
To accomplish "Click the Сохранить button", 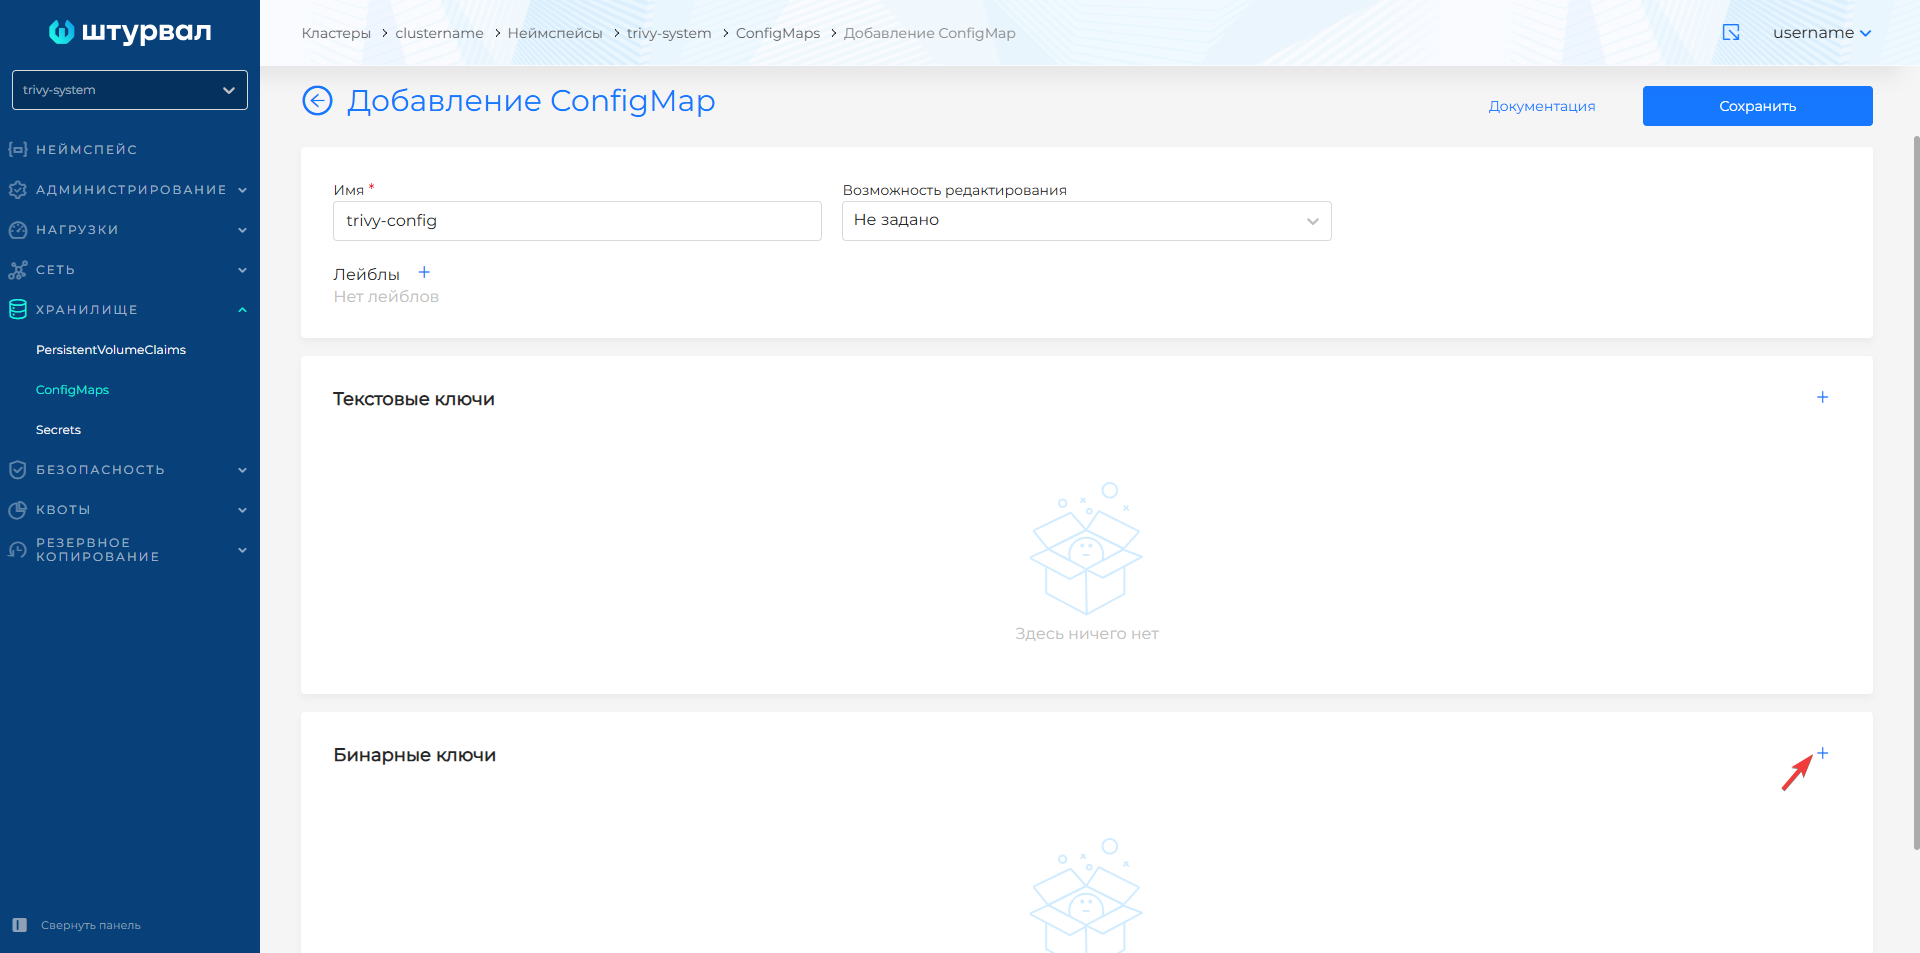I will pyautogui.click(x=1757, y=105).
